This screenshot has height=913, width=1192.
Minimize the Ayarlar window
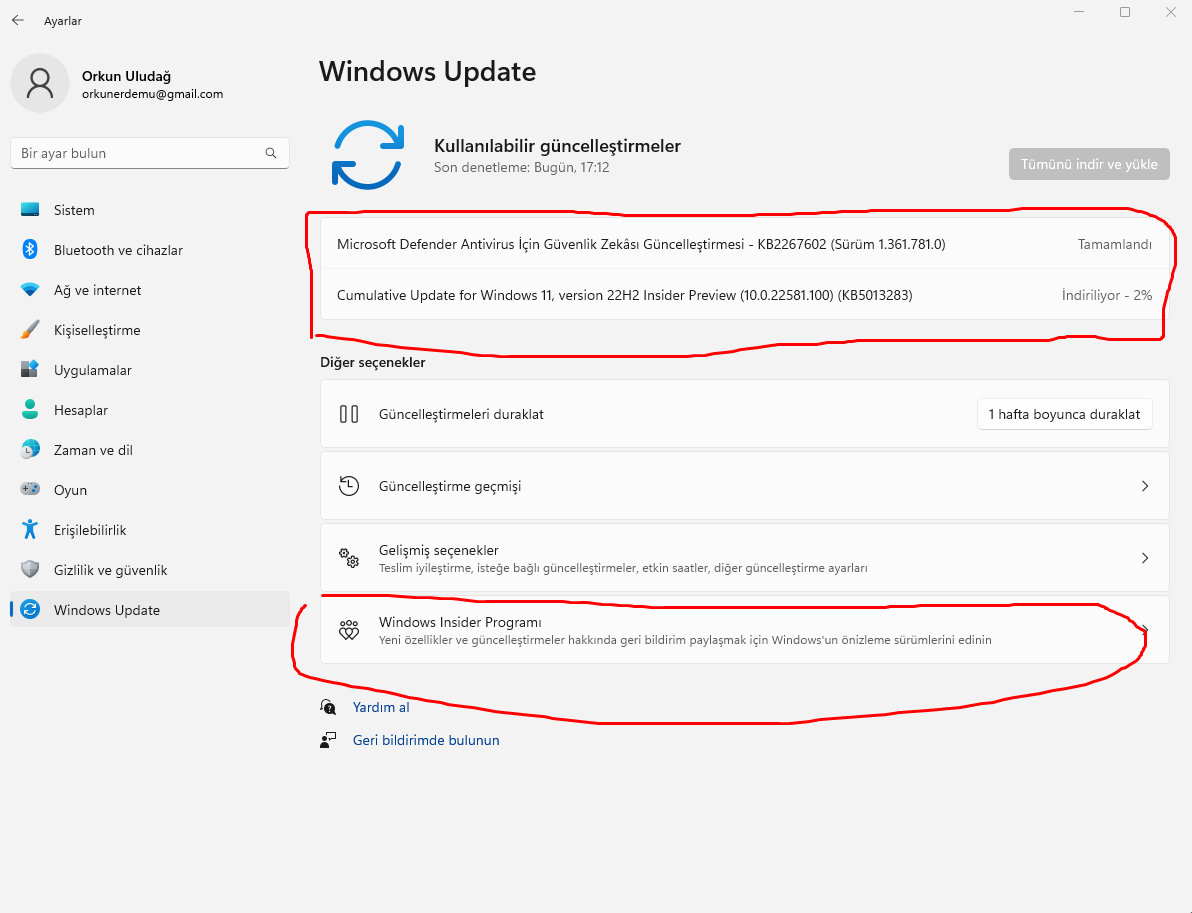click(1079, 12)
